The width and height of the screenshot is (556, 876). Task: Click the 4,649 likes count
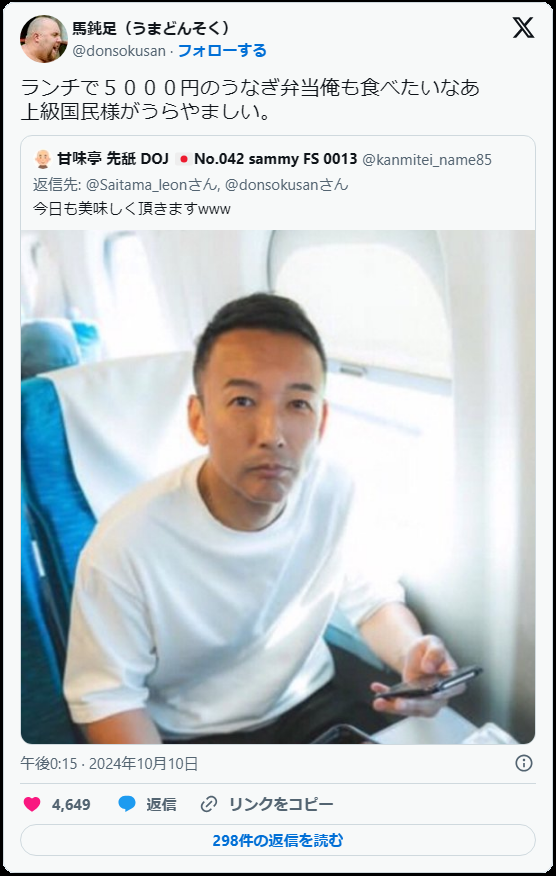(71, 804)
